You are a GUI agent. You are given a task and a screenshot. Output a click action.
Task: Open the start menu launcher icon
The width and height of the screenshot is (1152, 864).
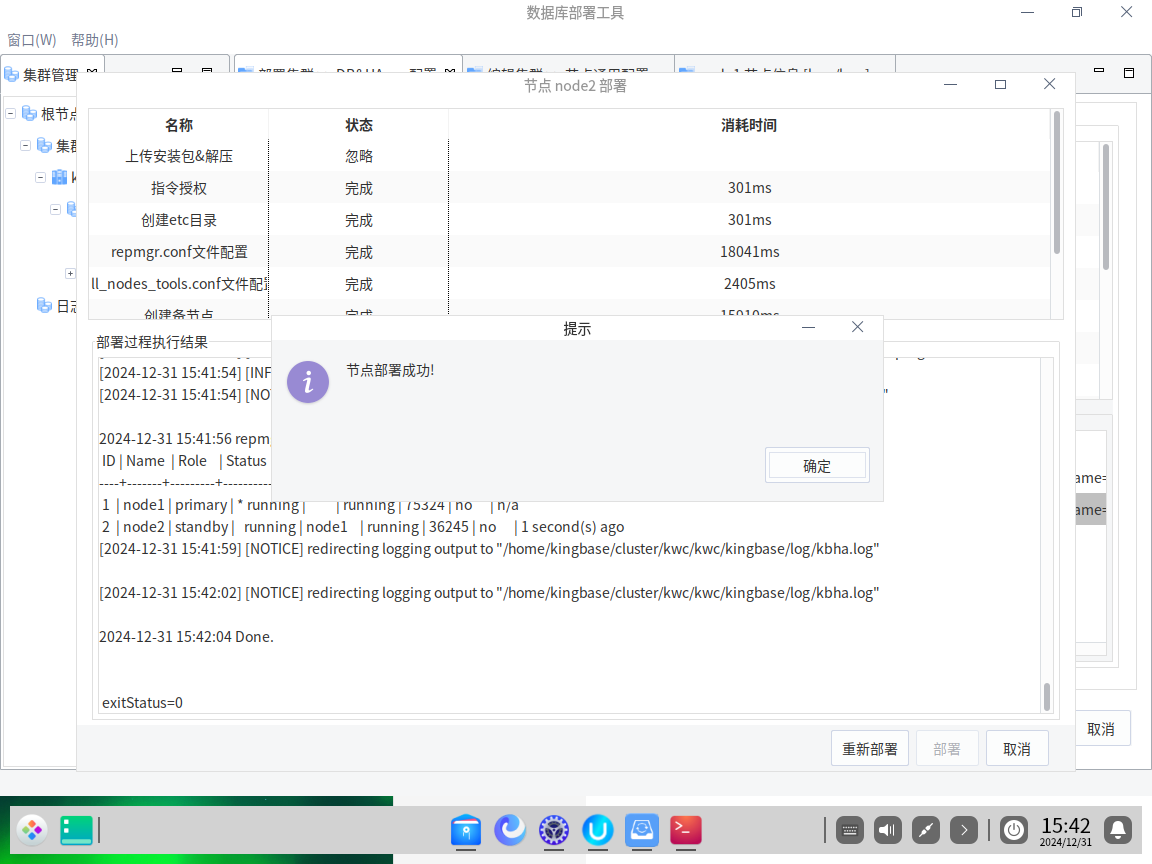(x=32, y=829)
